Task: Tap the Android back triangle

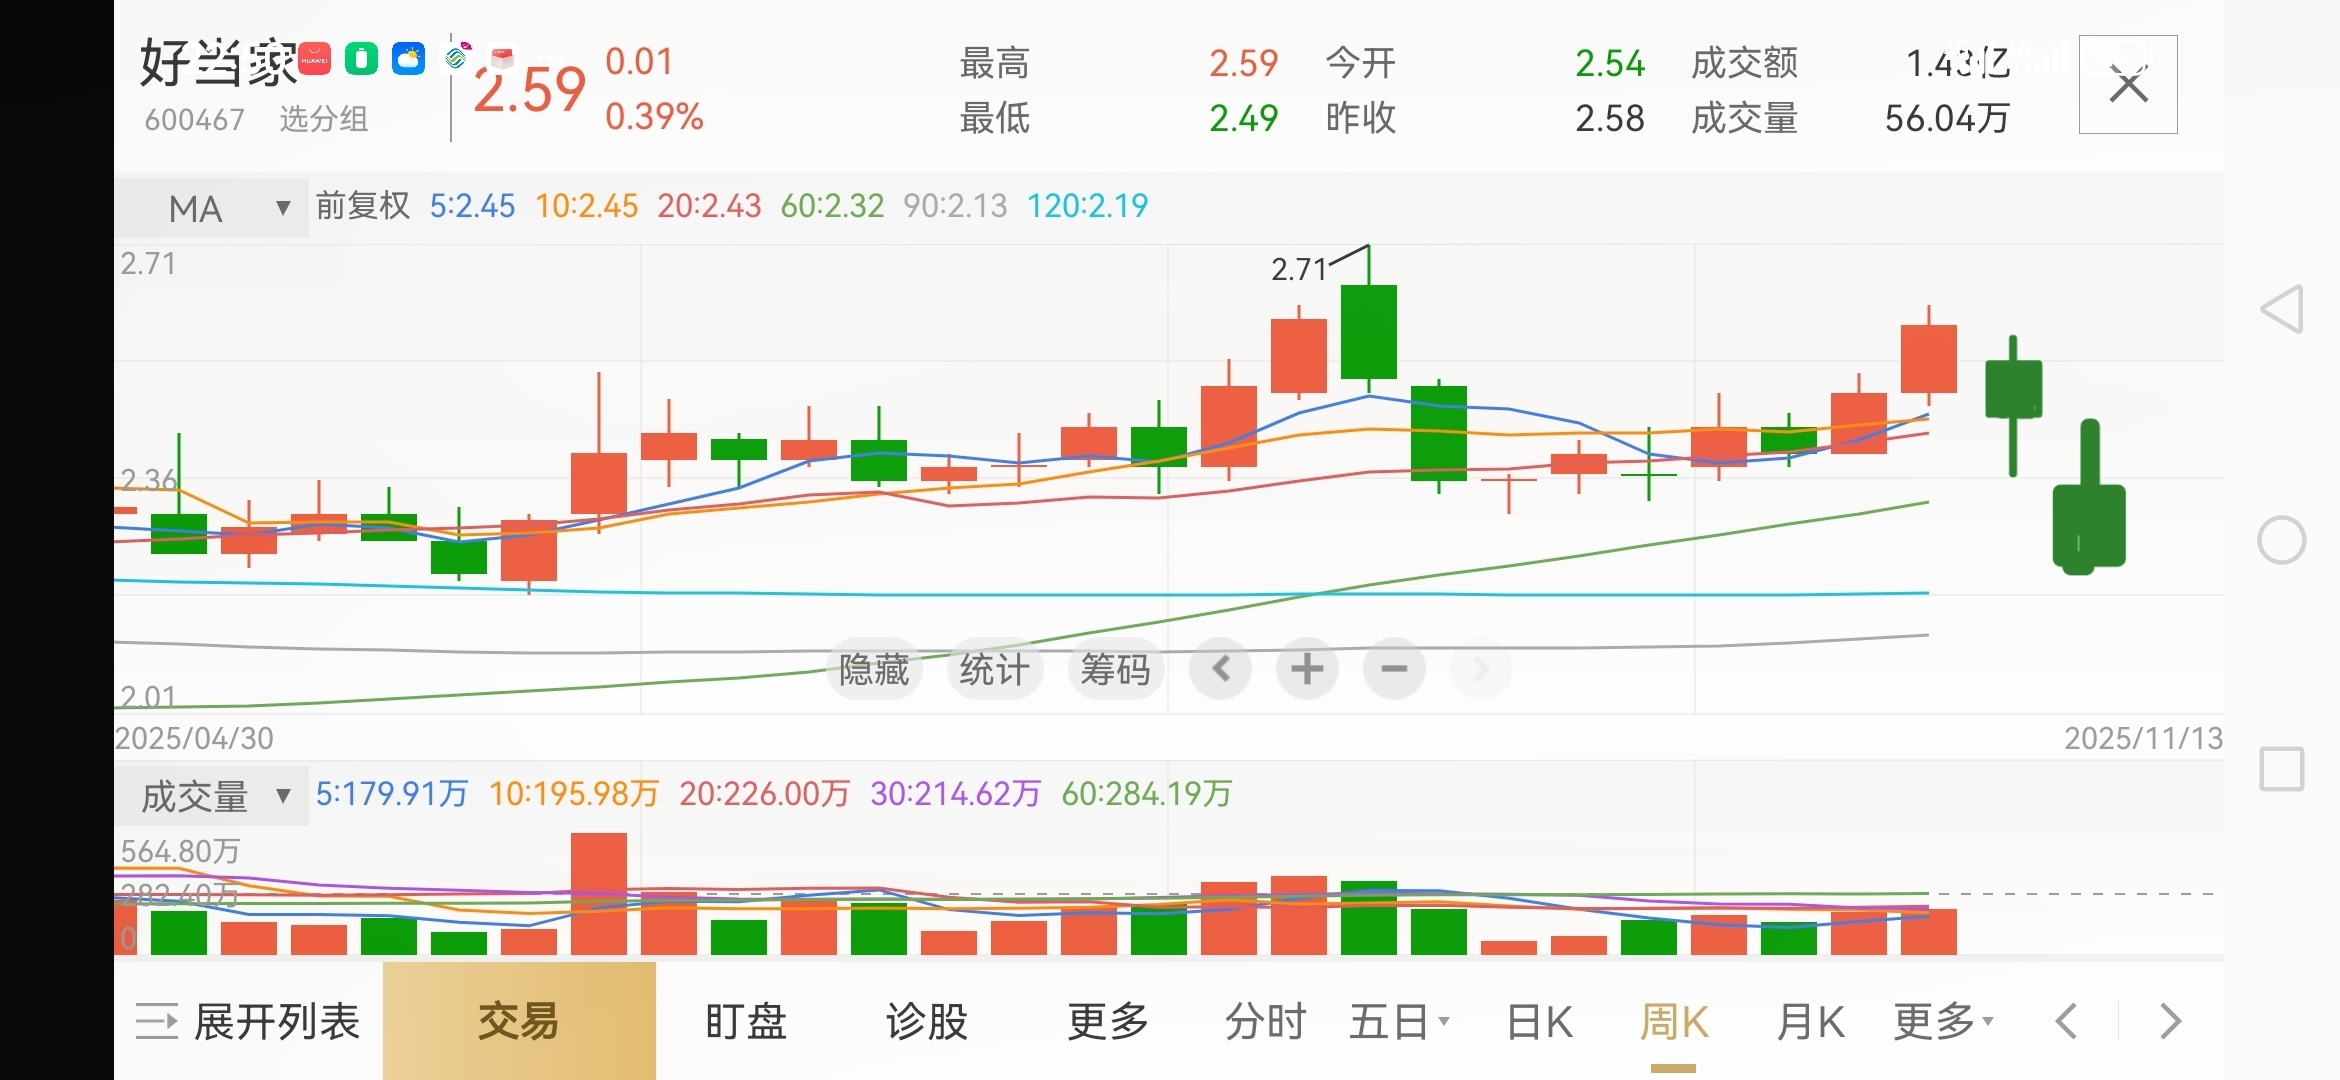Action: pos(2282,309)
